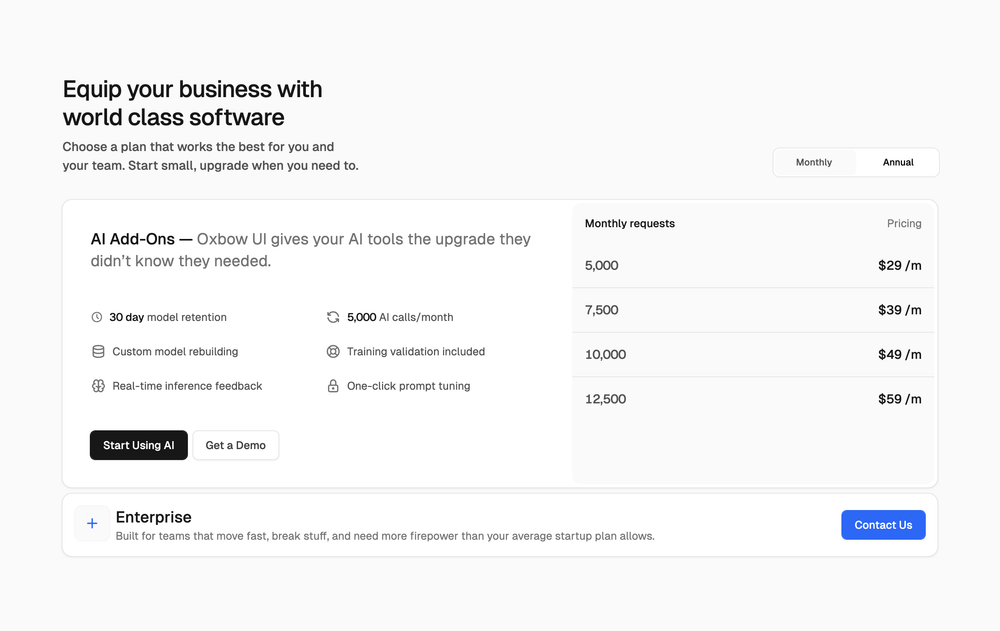Click the One-click prompt tuning text
This screenshot has height=631, width=1000.
408,386
